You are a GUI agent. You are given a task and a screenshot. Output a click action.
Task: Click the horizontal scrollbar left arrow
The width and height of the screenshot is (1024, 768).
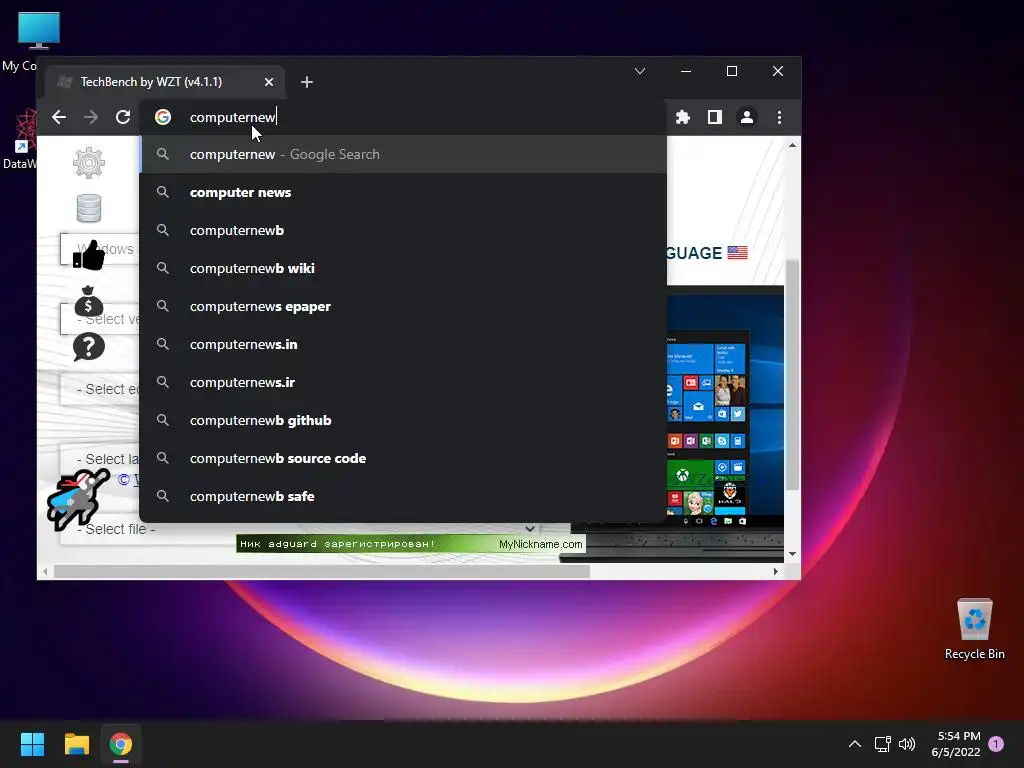(x=45, y=571)
